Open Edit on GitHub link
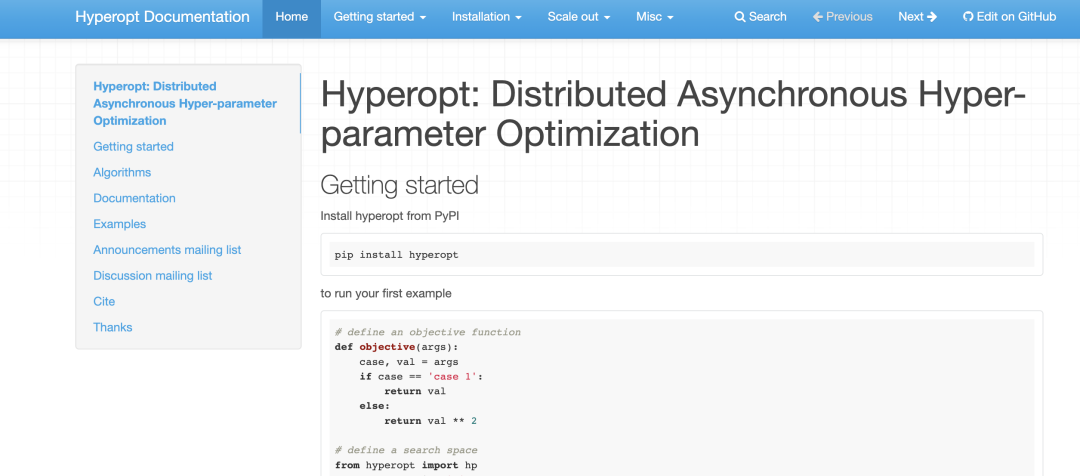This screenshot has width=1080, height=476. 1009,17
